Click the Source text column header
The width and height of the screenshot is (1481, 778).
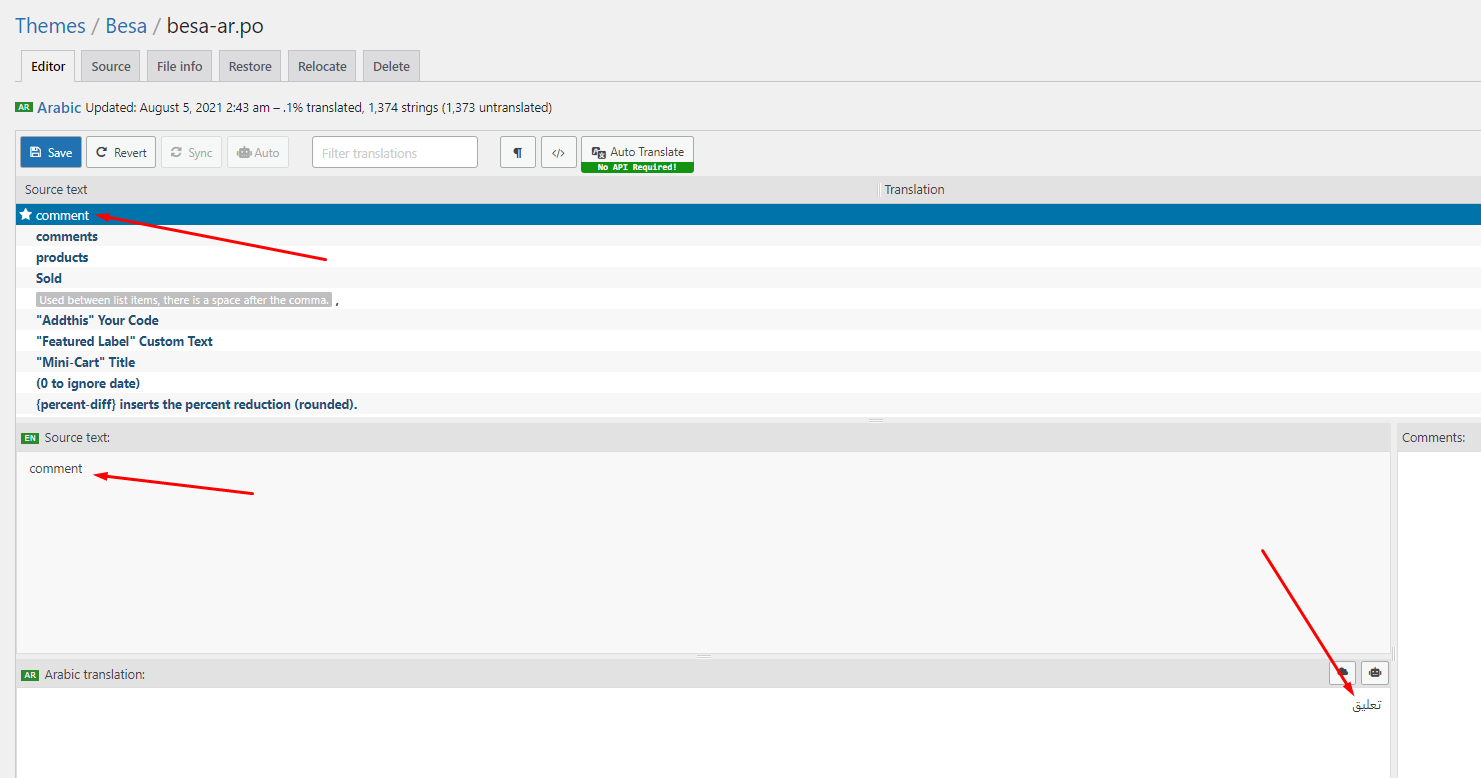click(x=56, y=189)
